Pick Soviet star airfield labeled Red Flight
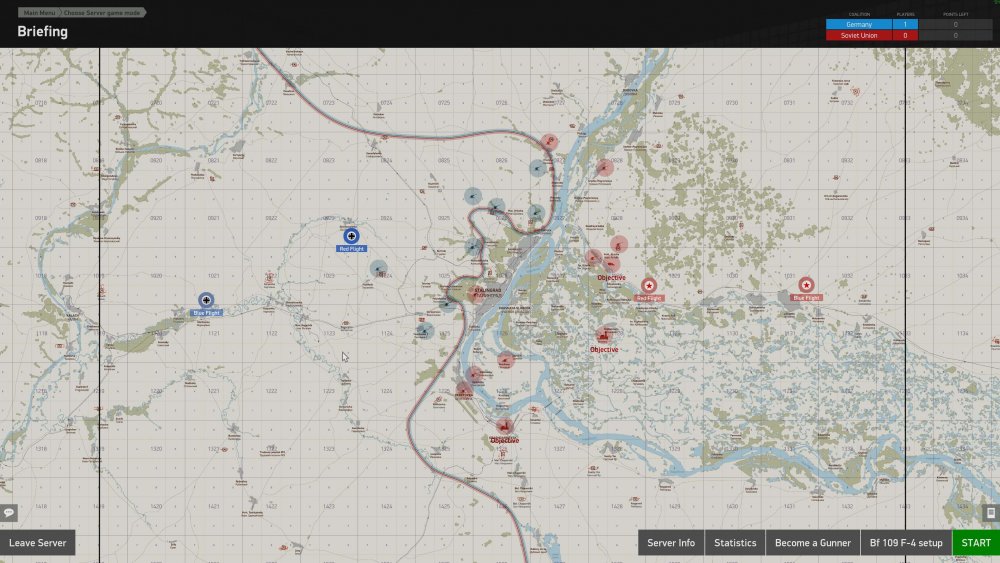Viewport: 1000px width, 563px height. tap(649, 285)
